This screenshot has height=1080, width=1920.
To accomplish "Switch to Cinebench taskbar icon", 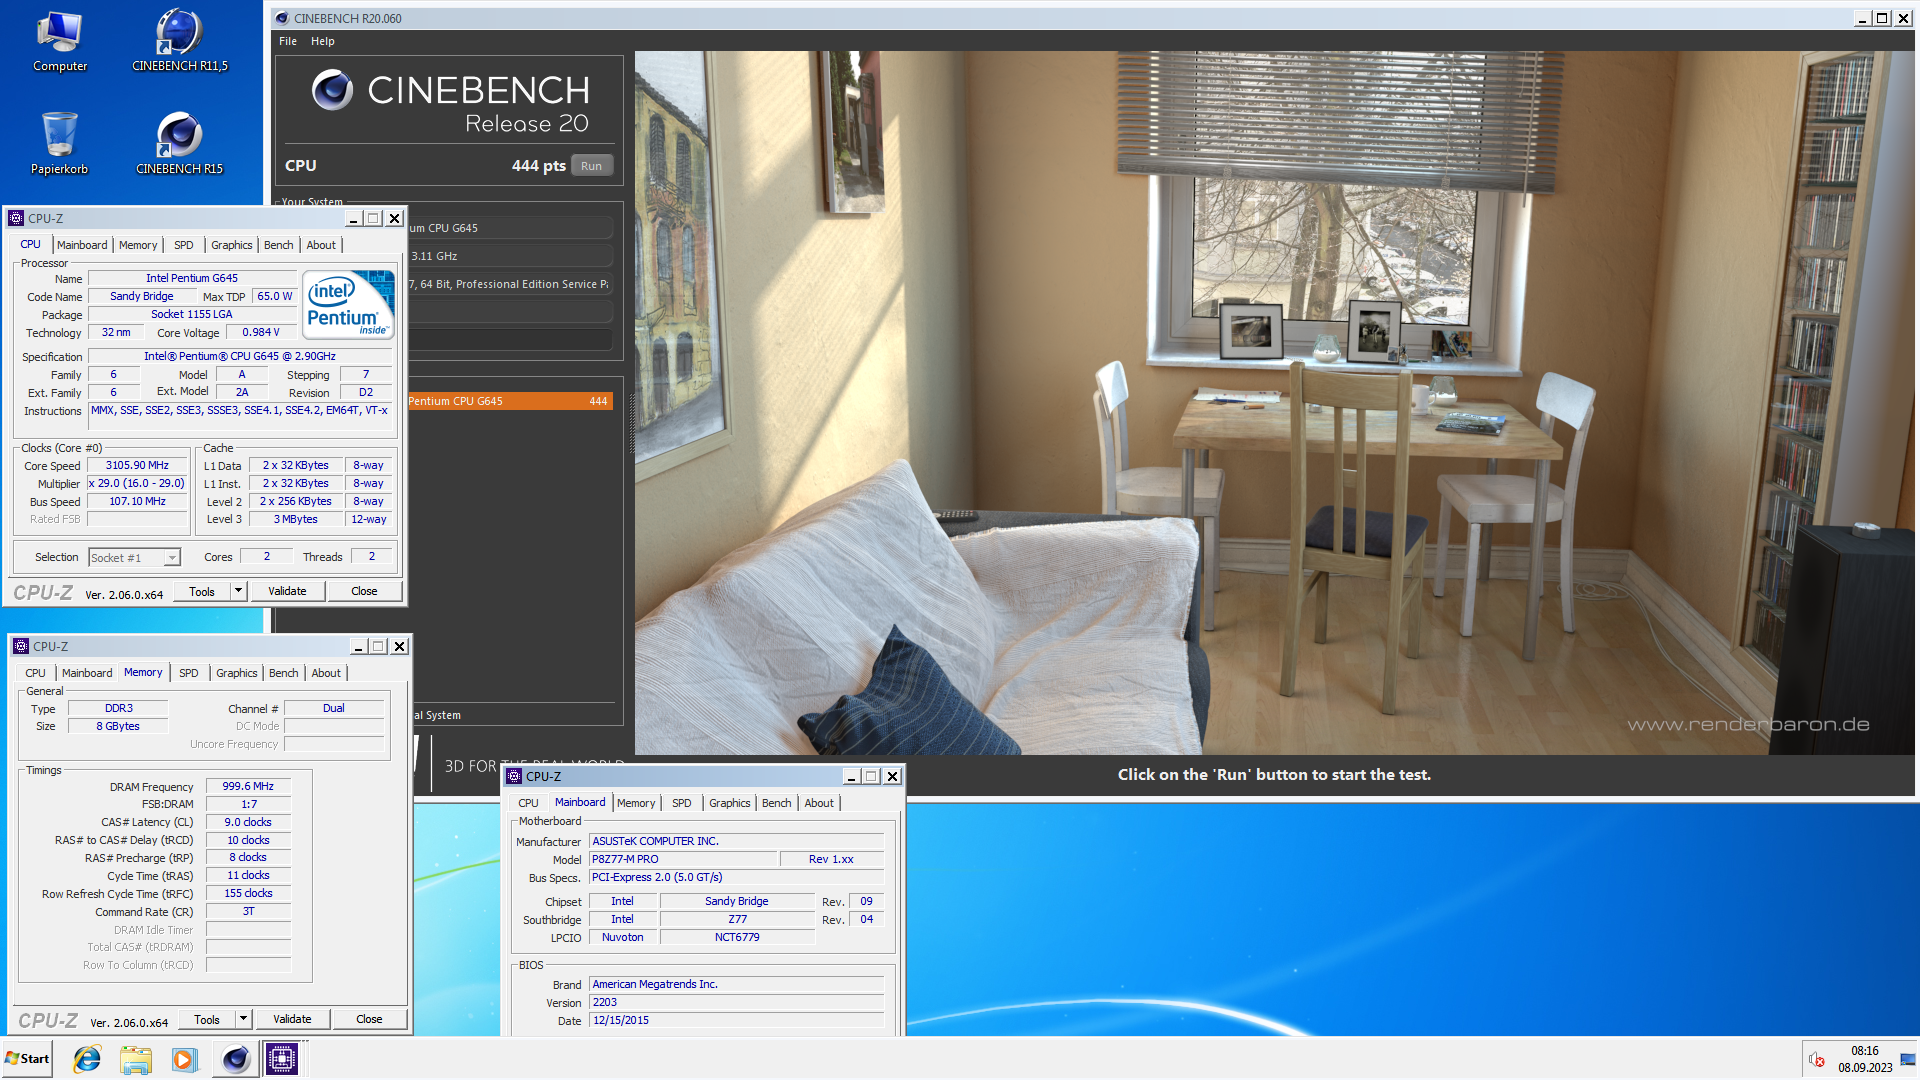I will [x=235, y=1059].
